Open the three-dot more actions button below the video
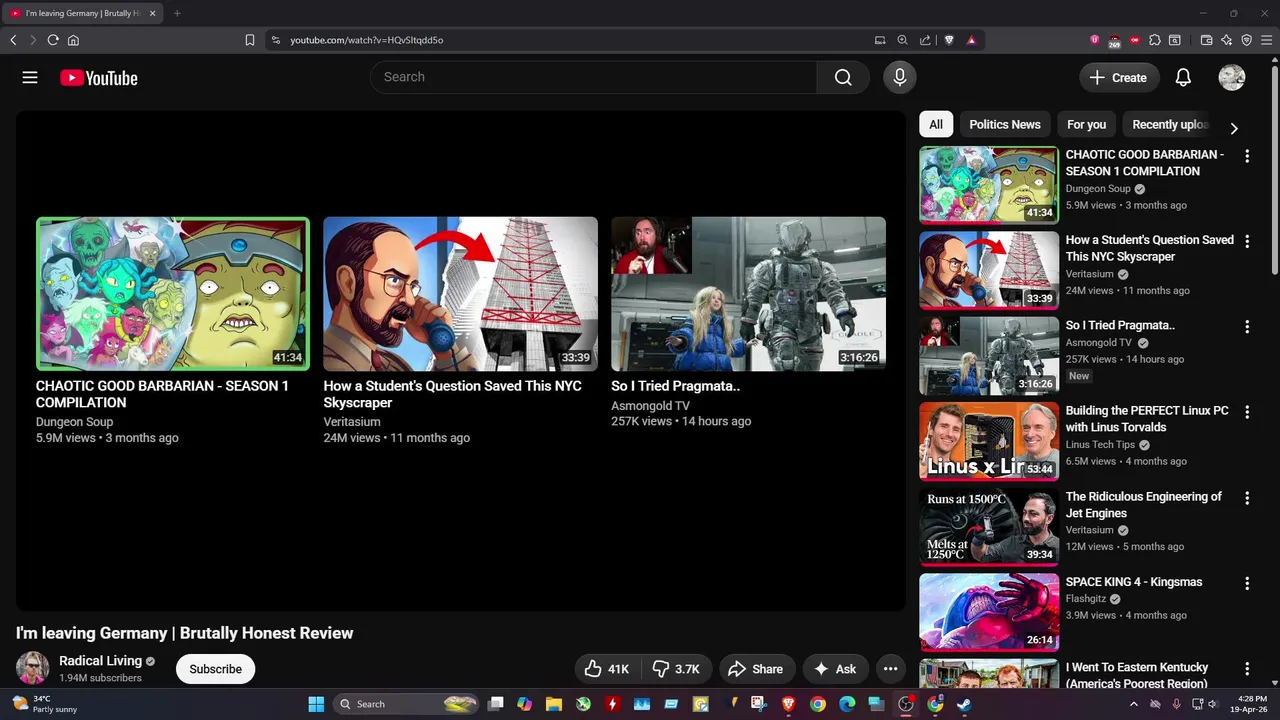The image size is (1280, 720). (x=890, y=669)
